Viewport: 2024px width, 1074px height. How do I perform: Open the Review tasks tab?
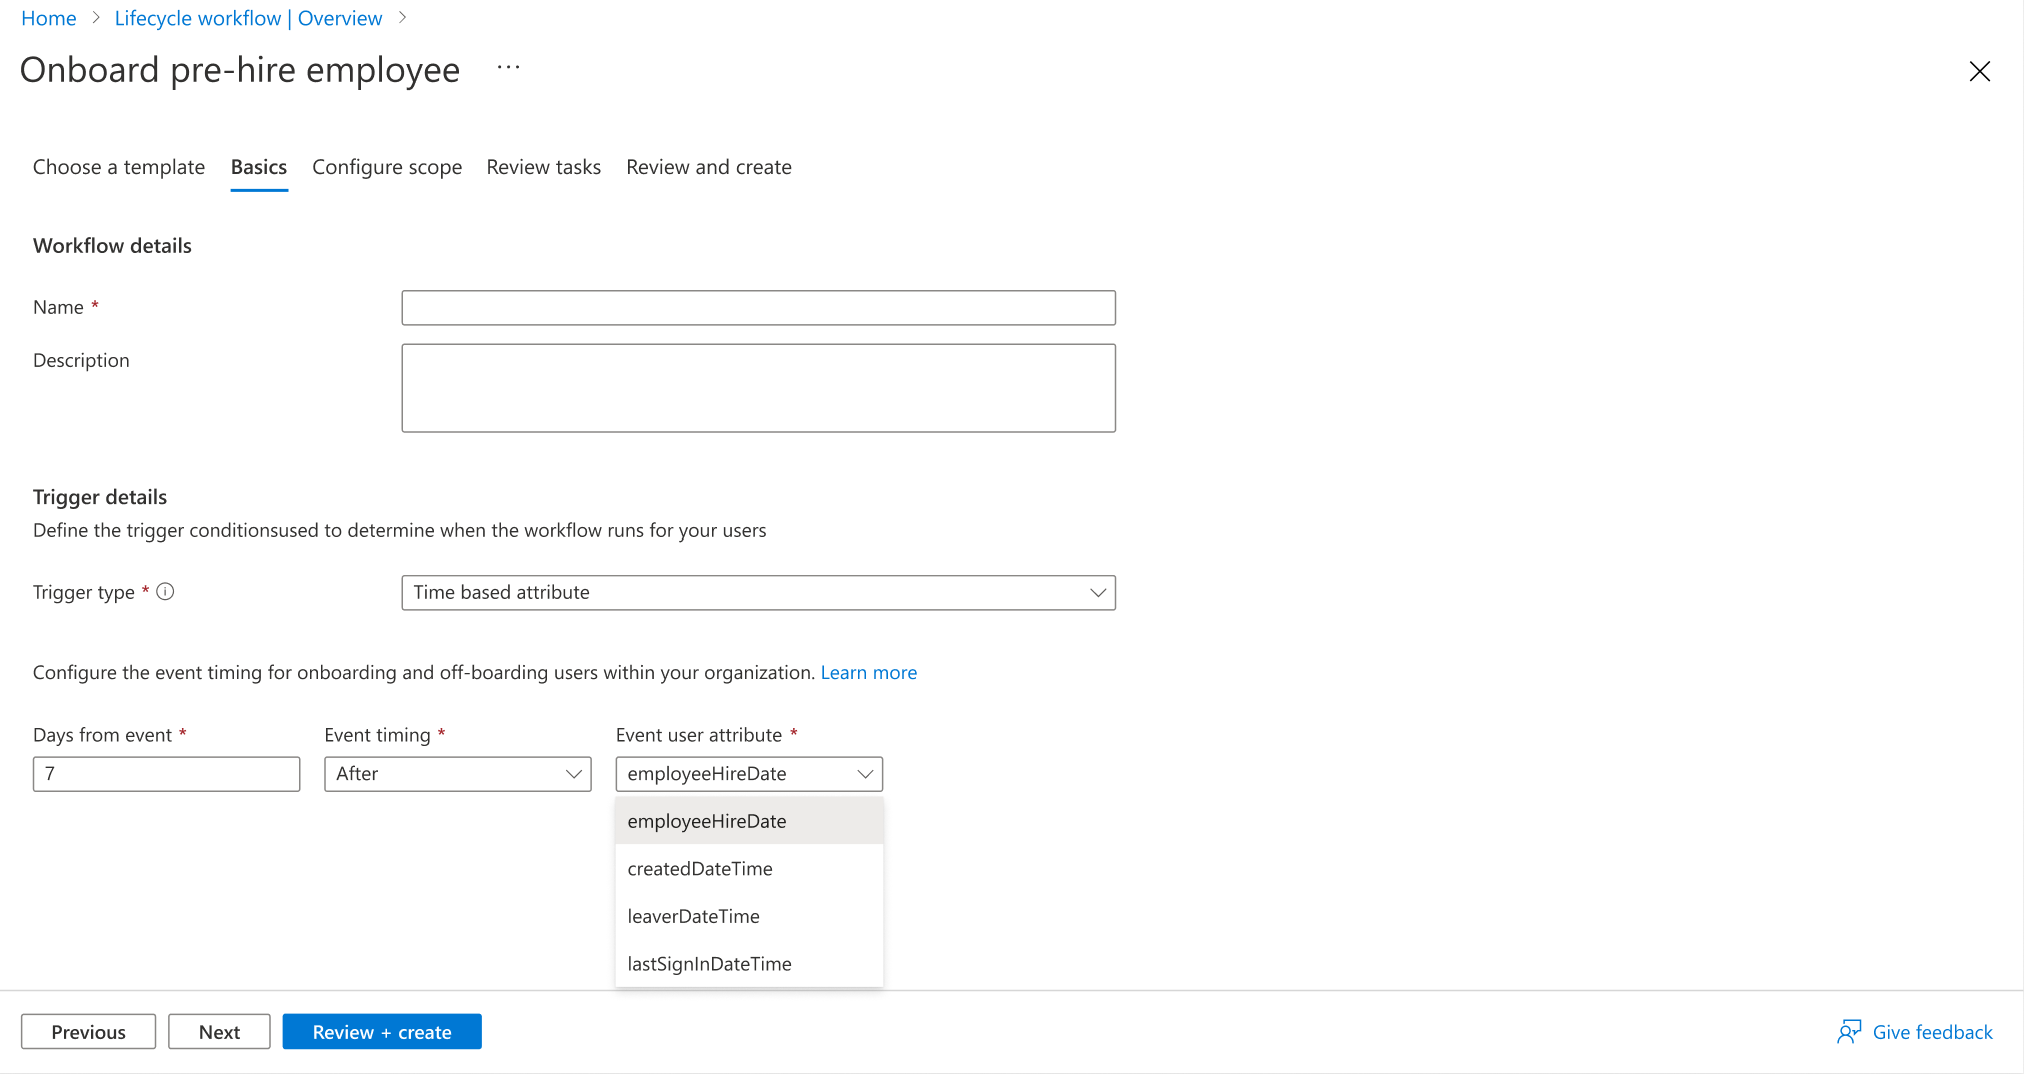coord(543,167)
